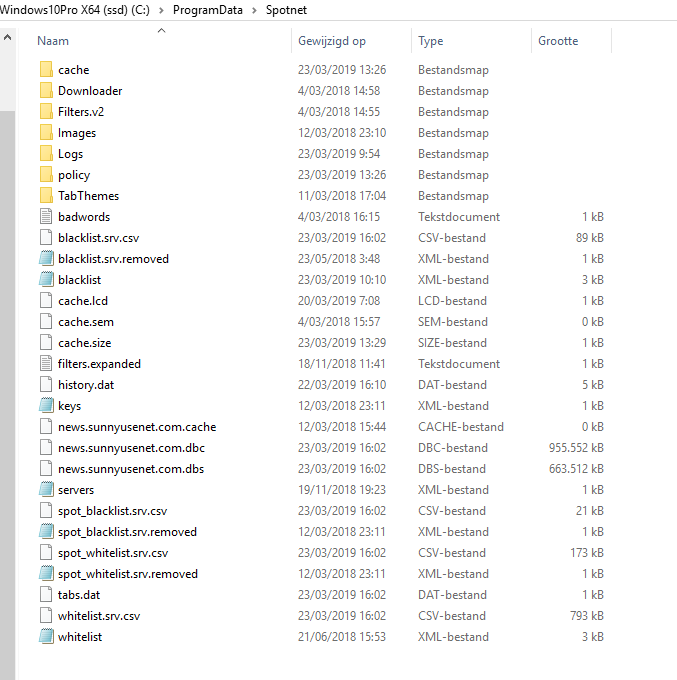Sort files by Naam column header
The width and height of the screenshot is (677, 680).
coord(53,41)
